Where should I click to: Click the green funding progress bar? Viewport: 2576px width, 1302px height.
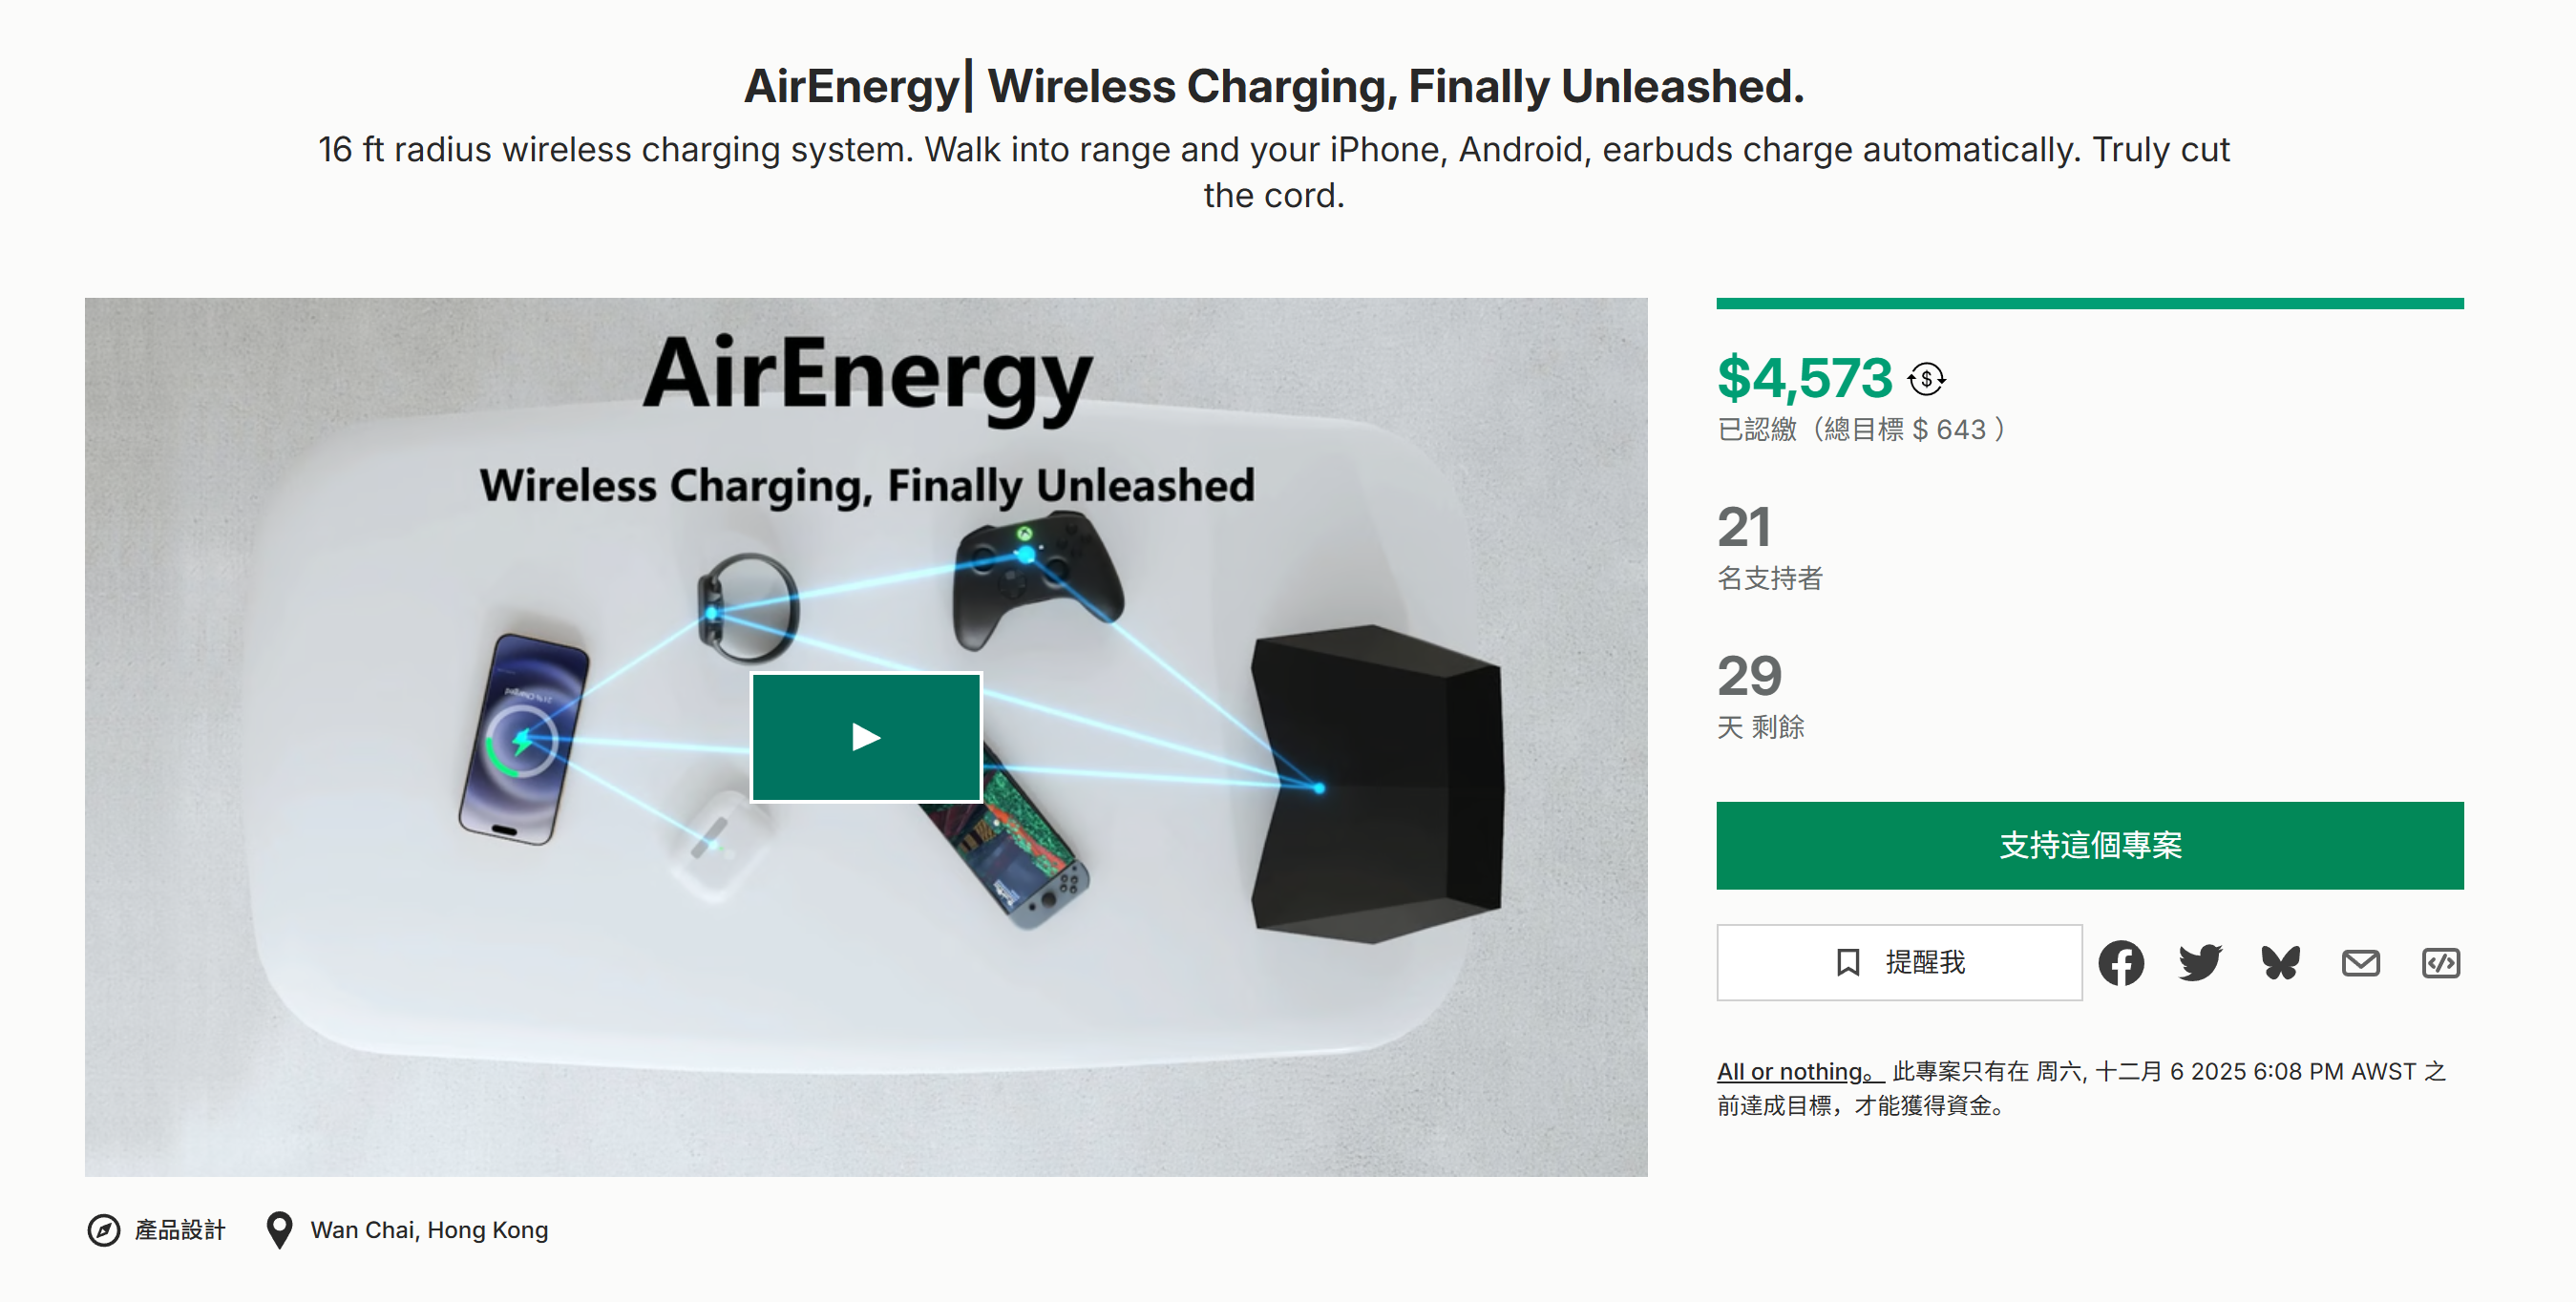[x=2089, y=303]
